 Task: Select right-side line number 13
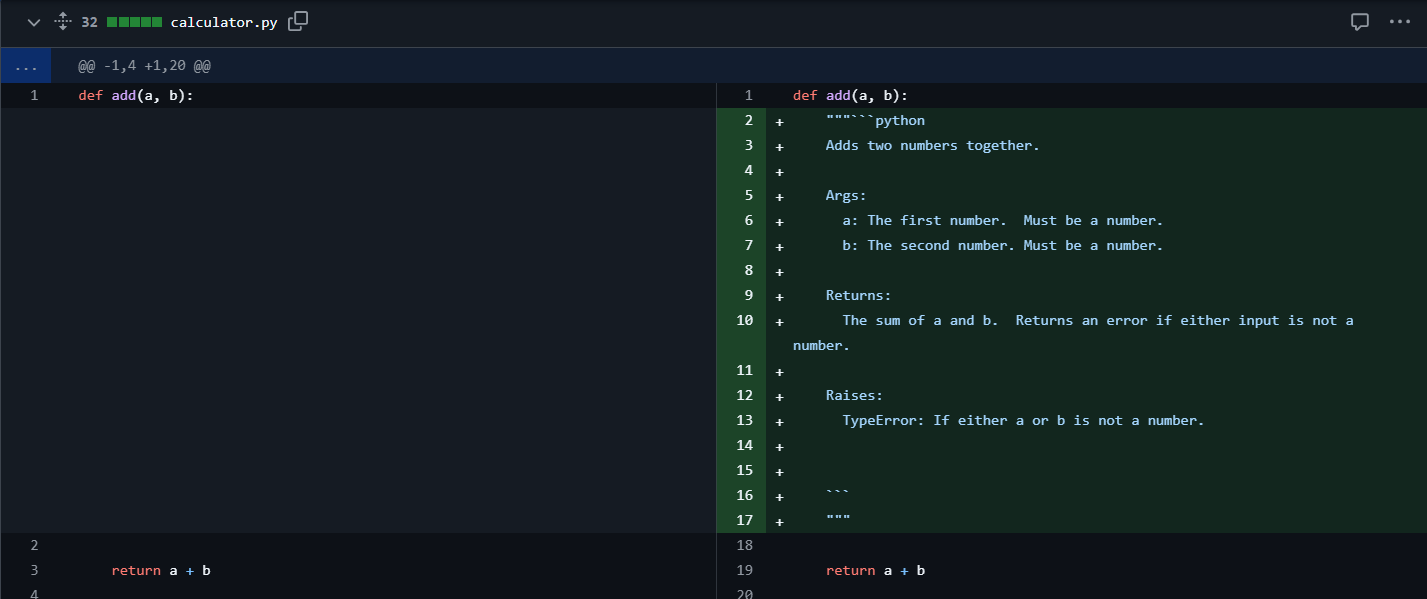pos(744,421)
